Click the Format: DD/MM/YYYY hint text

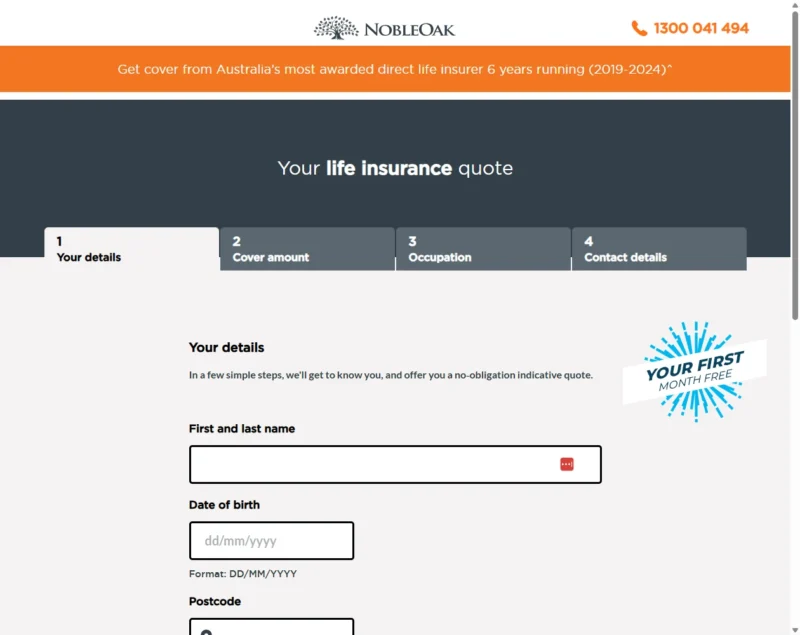(x=241, y=573)
